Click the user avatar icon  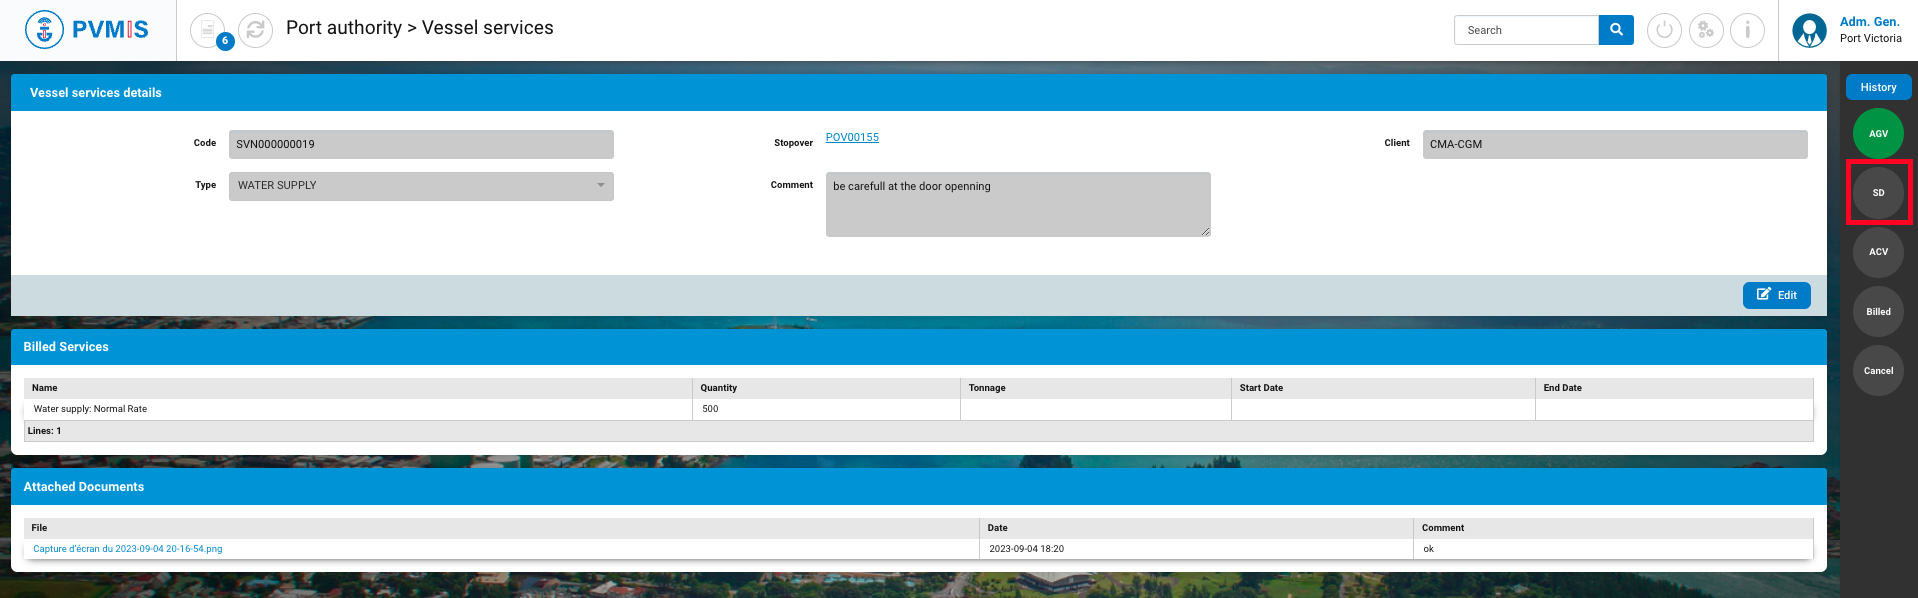coord(1809,30)
